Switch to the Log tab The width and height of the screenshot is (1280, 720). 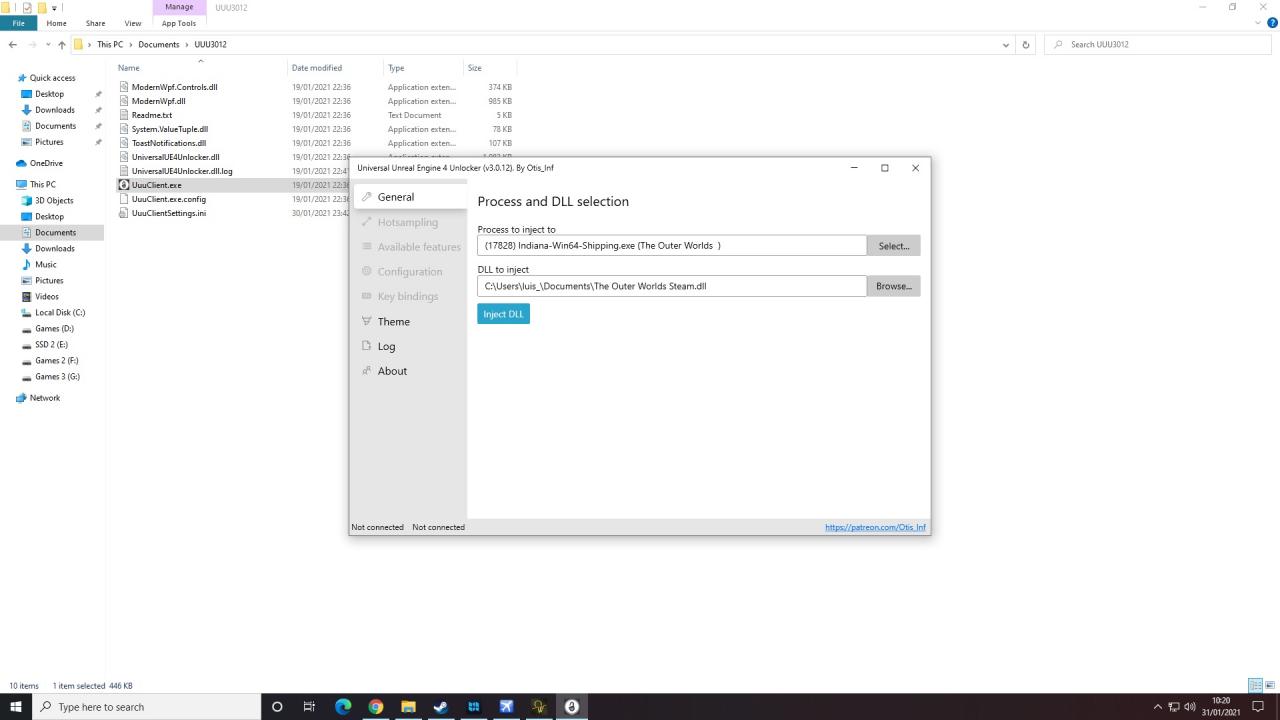point(386,347)
